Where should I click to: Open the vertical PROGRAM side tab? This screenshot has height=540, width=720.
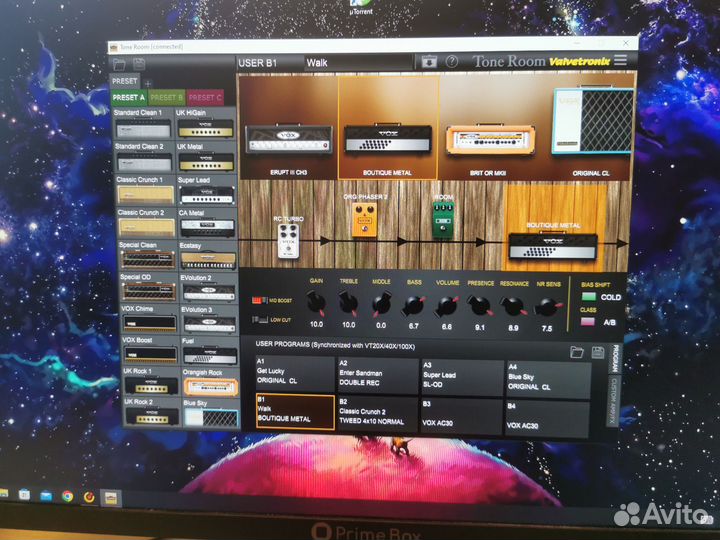click(615, 358)
